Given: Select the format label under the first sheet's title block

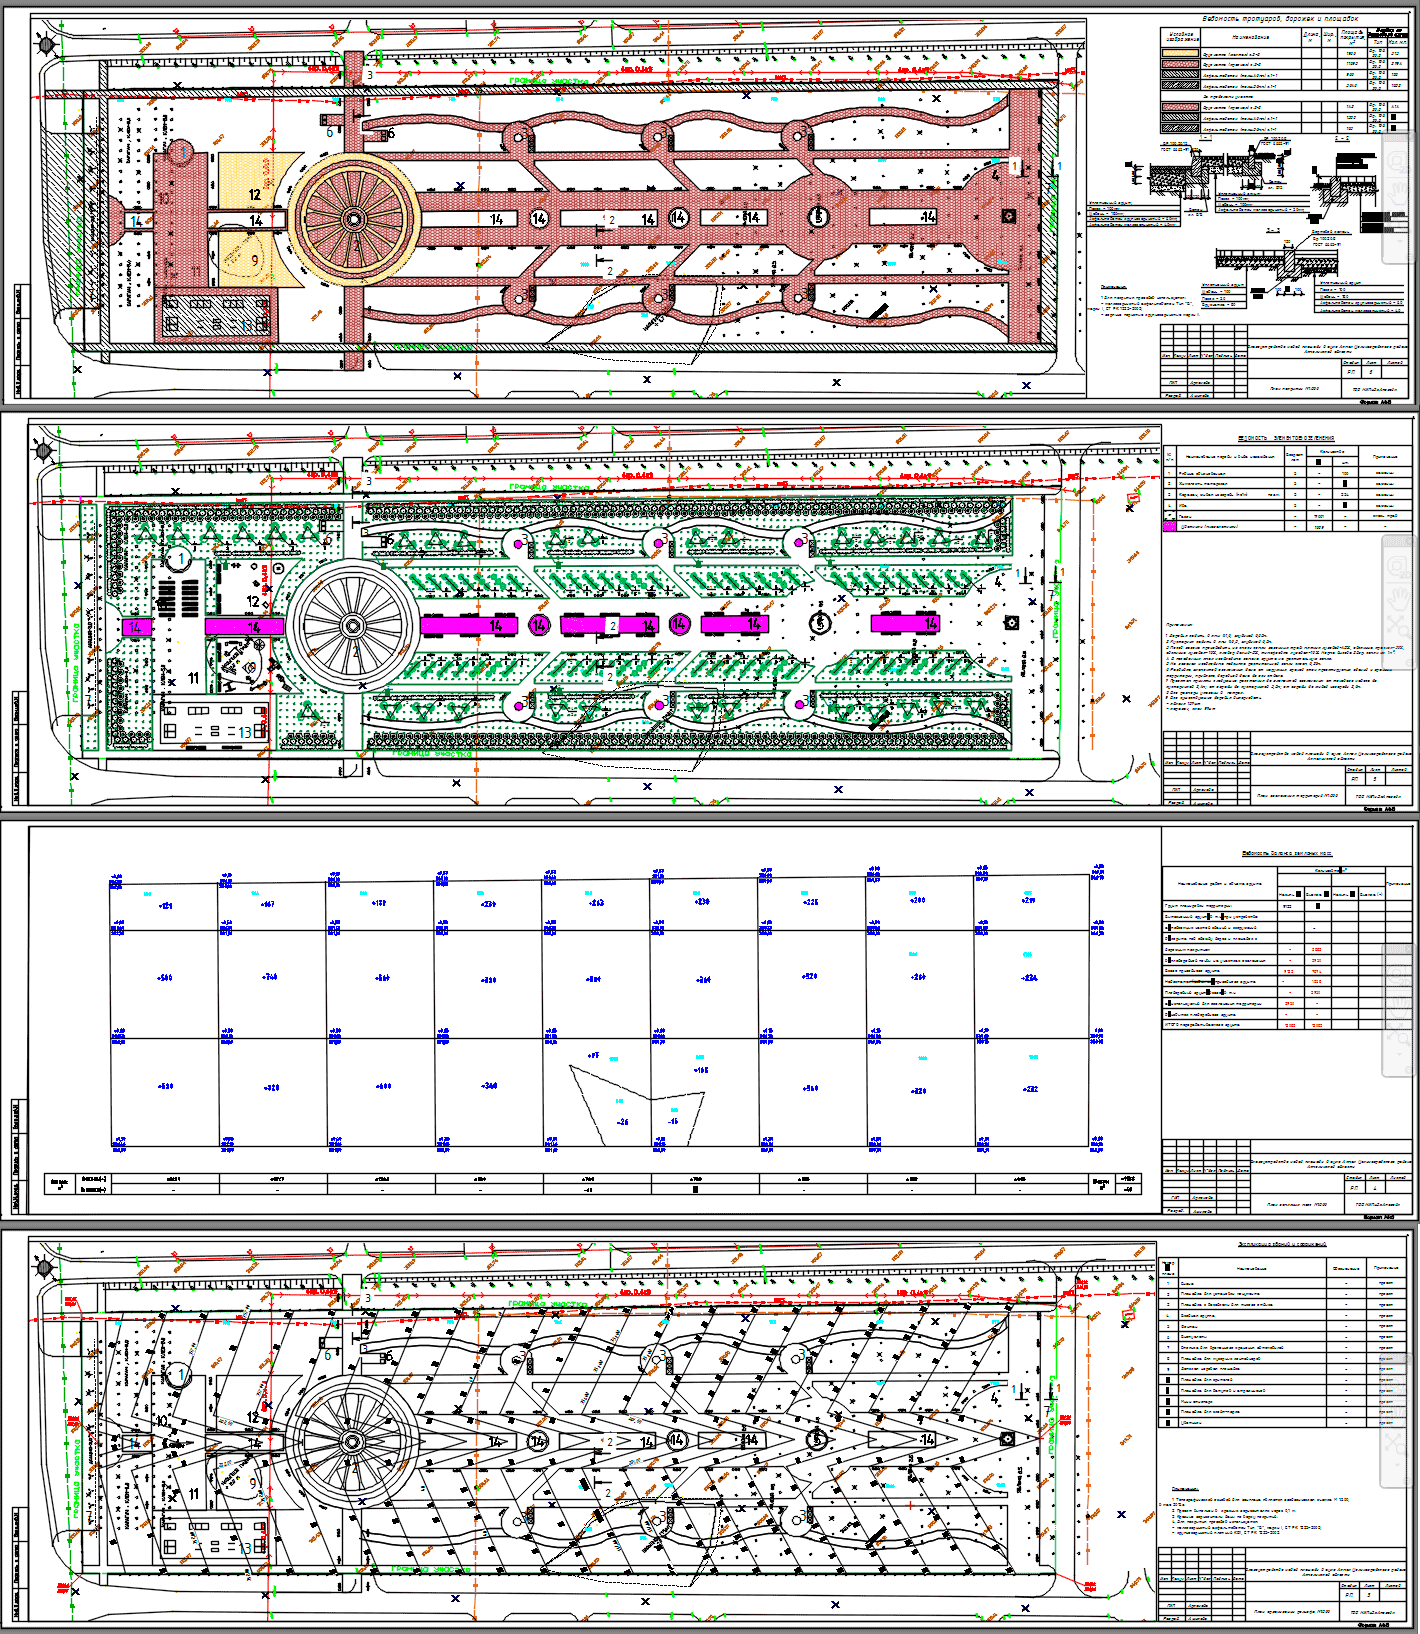Looking at the screenshot, I should 1376,402.
